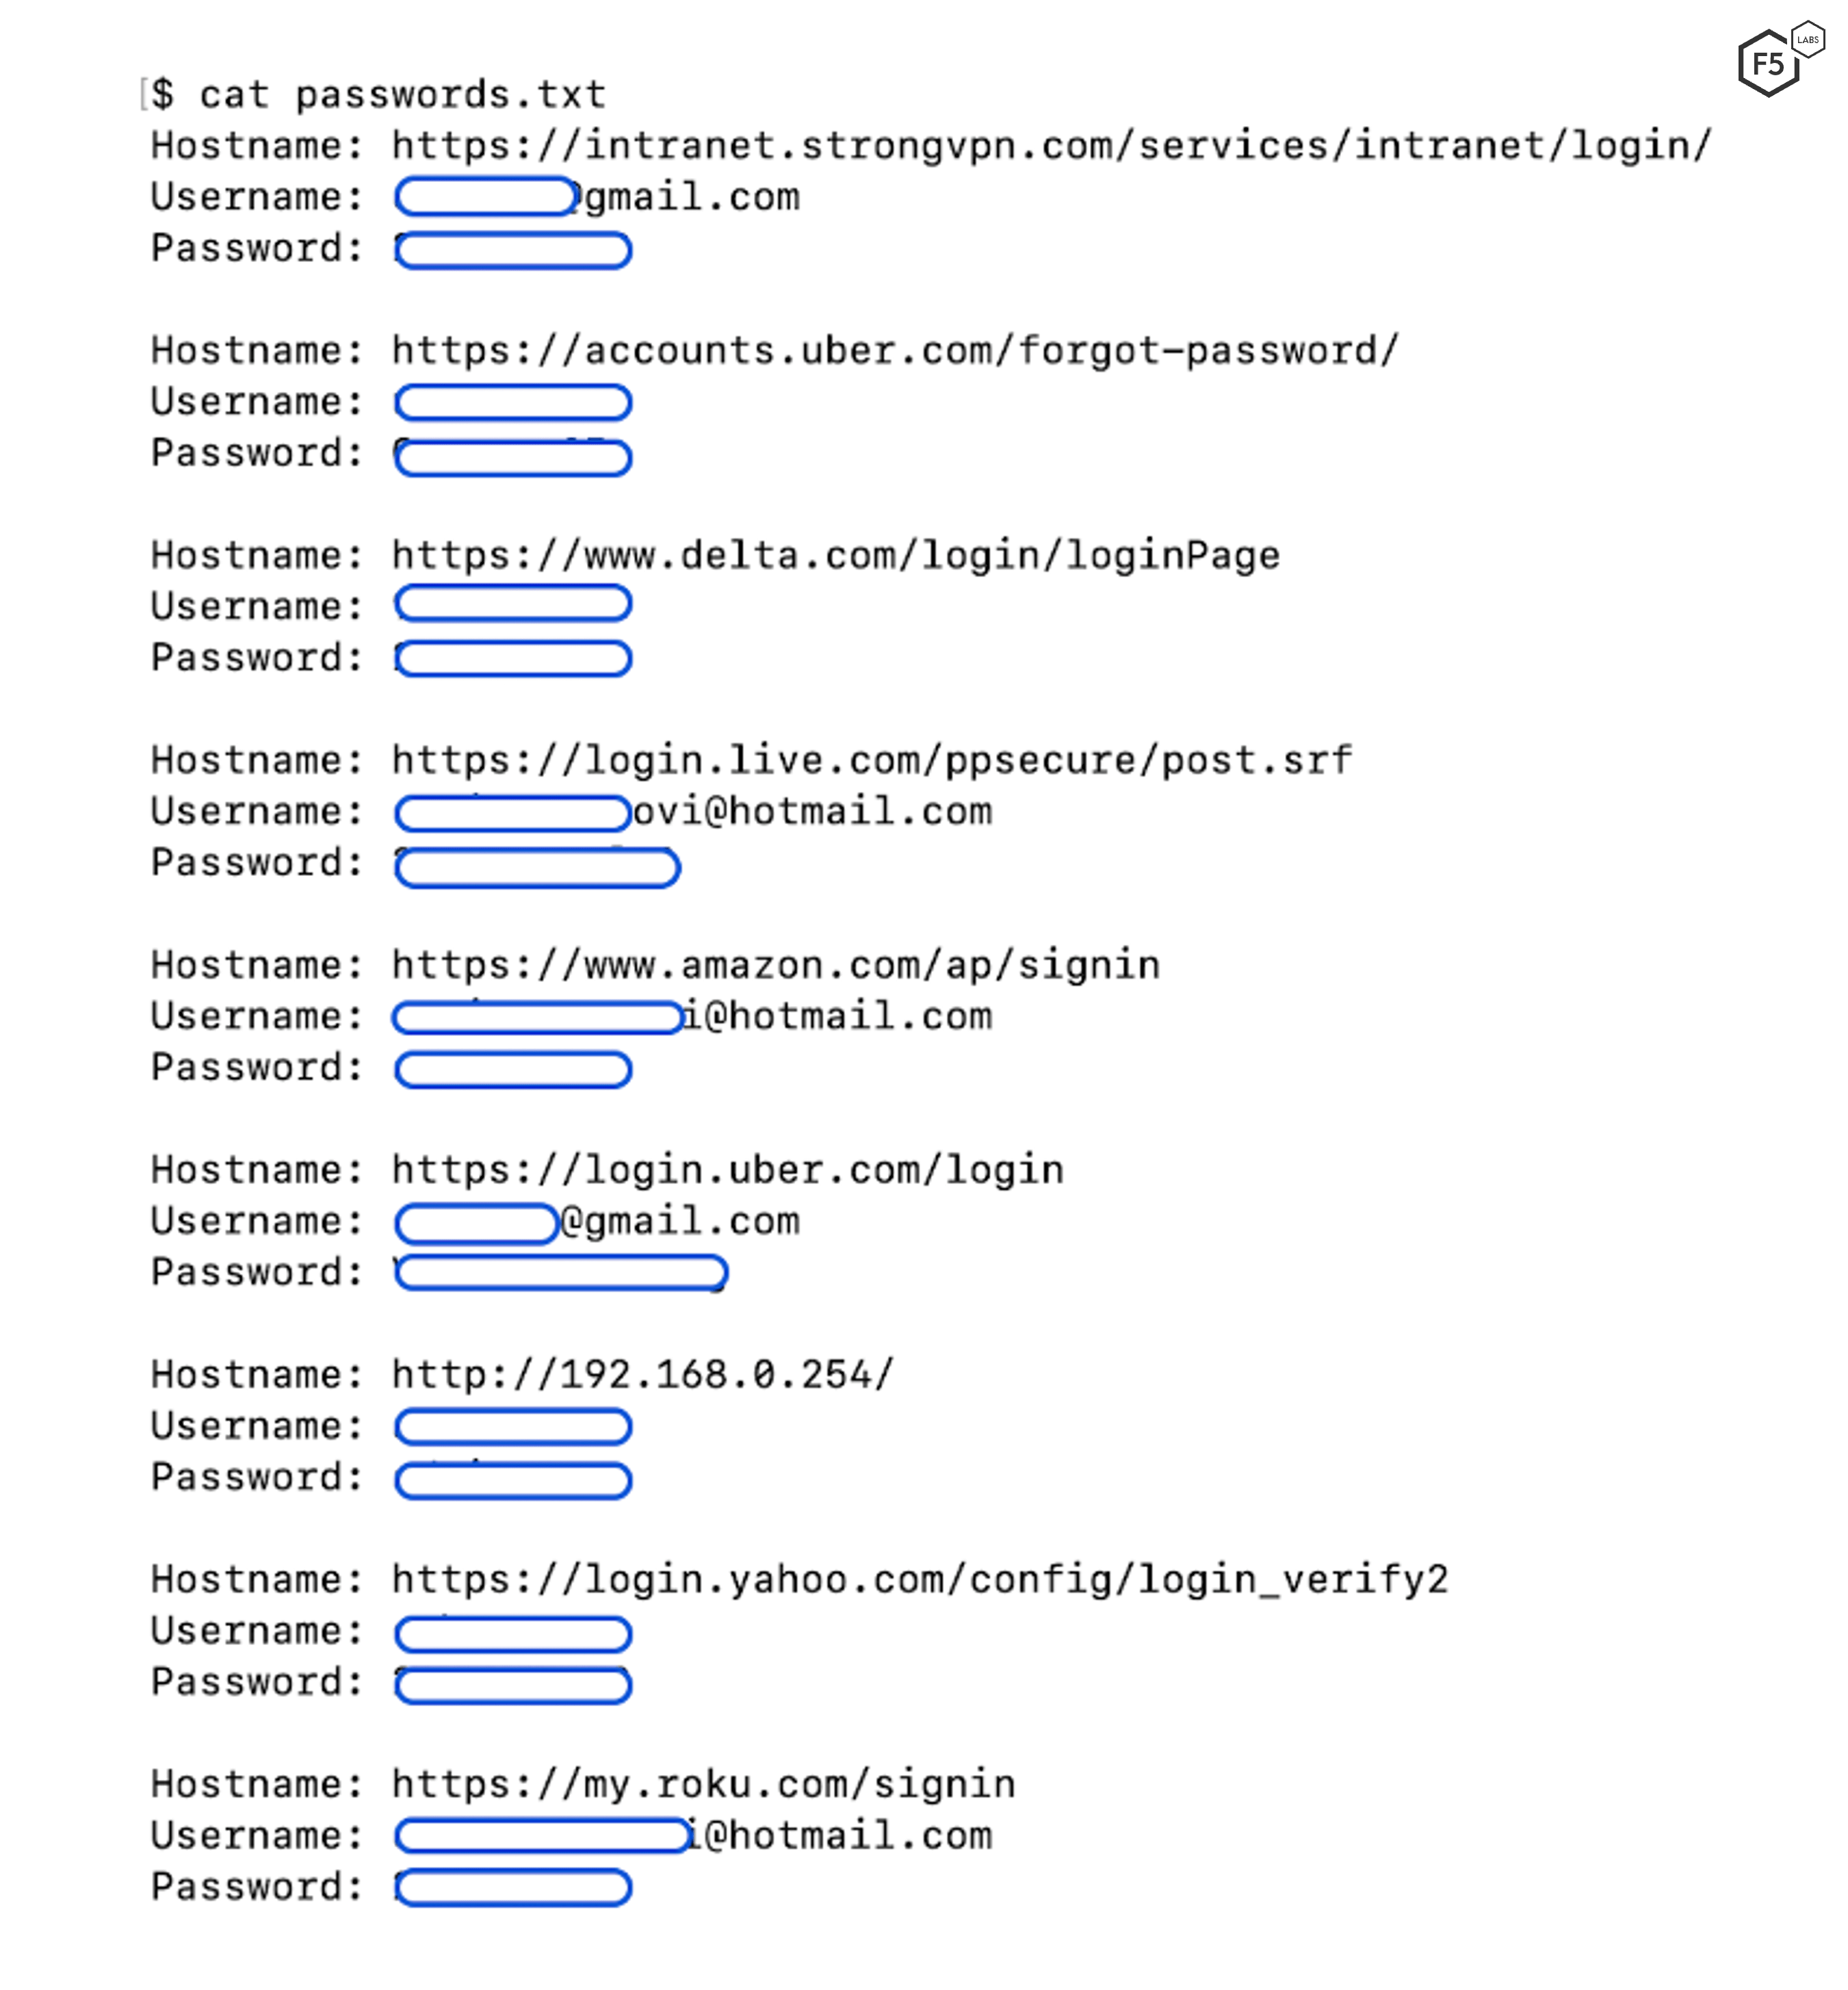Select the redacted Amazon password box

pyautogui.click(x=513, y=1070)
